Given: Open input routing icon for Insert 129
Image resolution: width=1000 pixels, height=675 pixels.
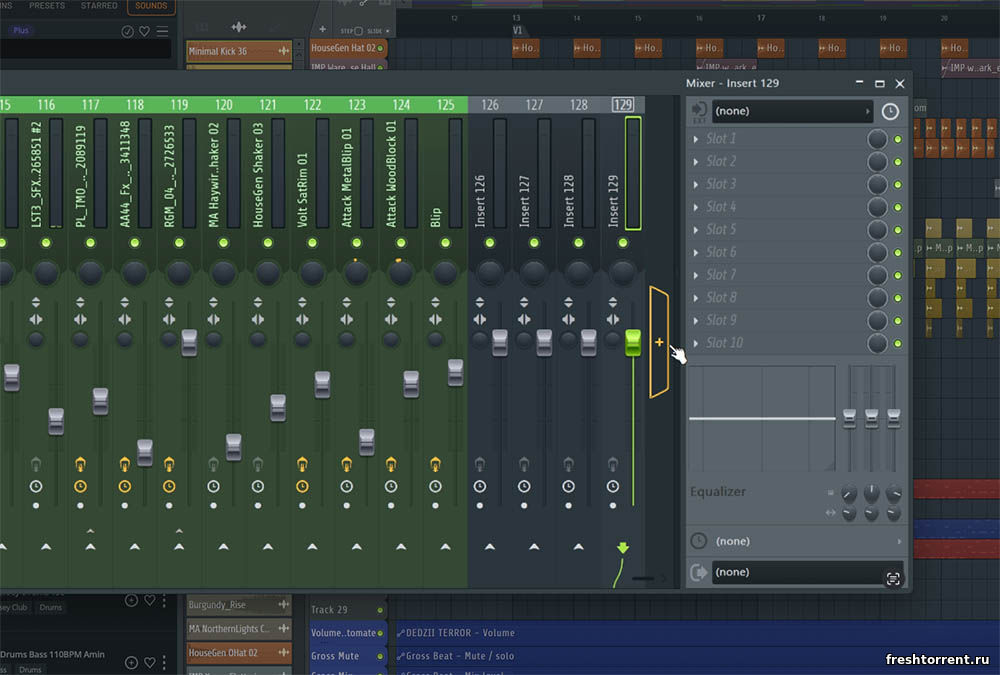Looking at the screenshot, I should click(699, 110).
